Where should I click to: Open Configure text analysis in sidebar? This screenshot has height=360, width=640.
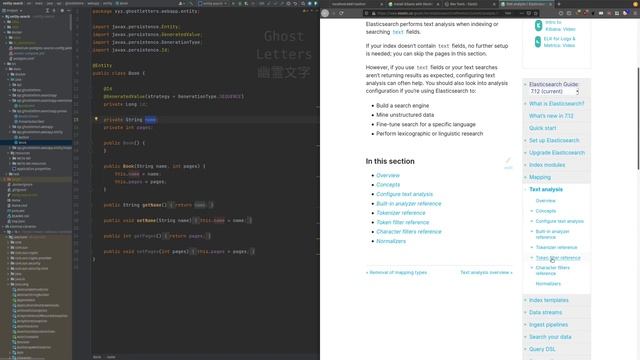(x=560, y=221)
